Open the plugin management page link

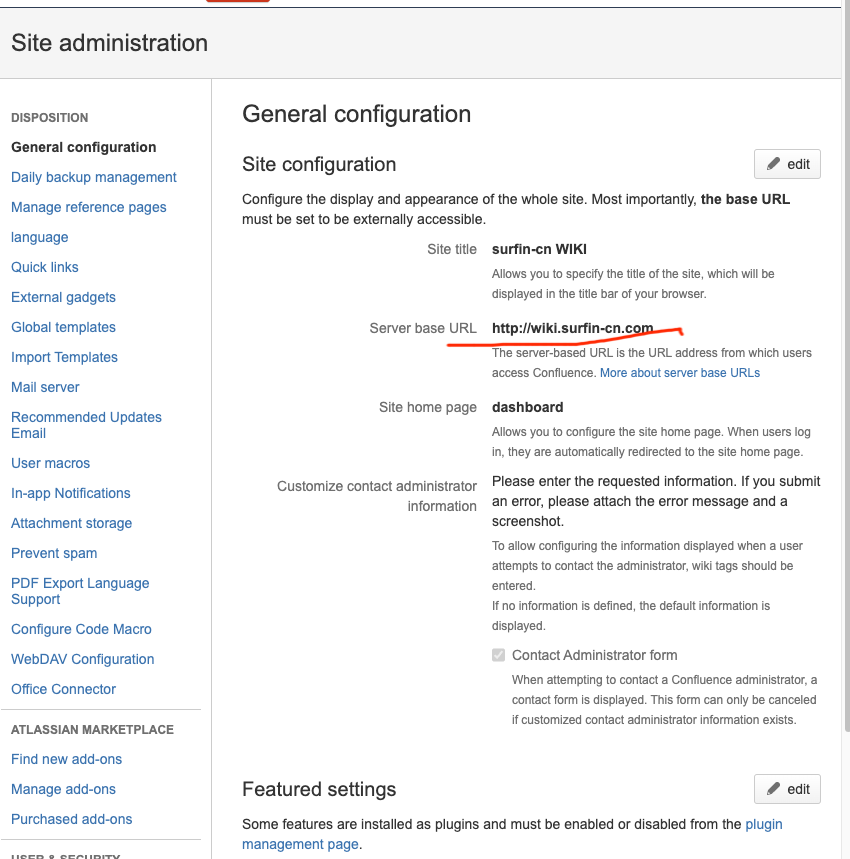coord(512,834)
